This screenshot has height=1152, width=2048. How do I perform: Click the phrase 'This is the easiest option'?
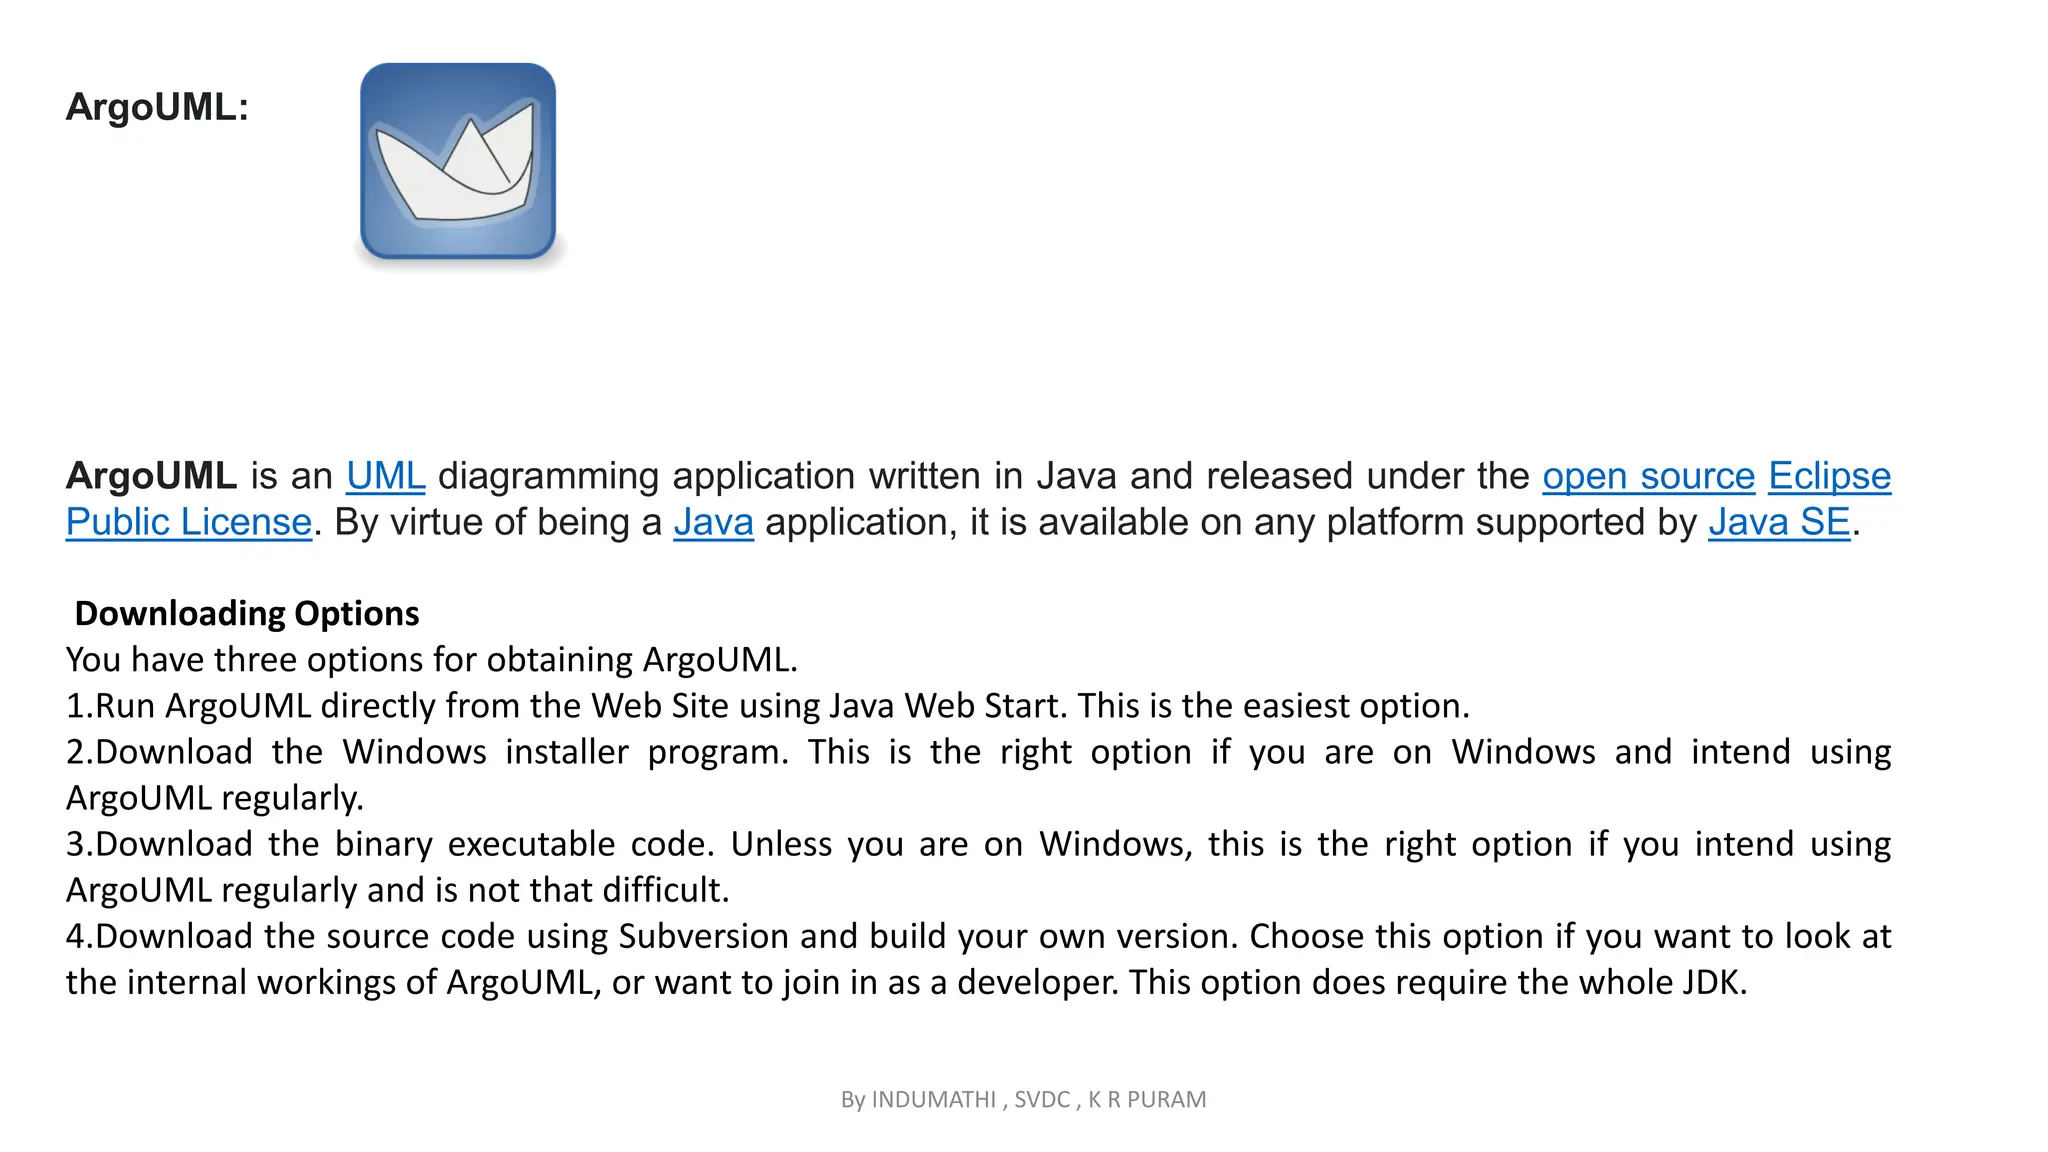(x=1272, y=706)
